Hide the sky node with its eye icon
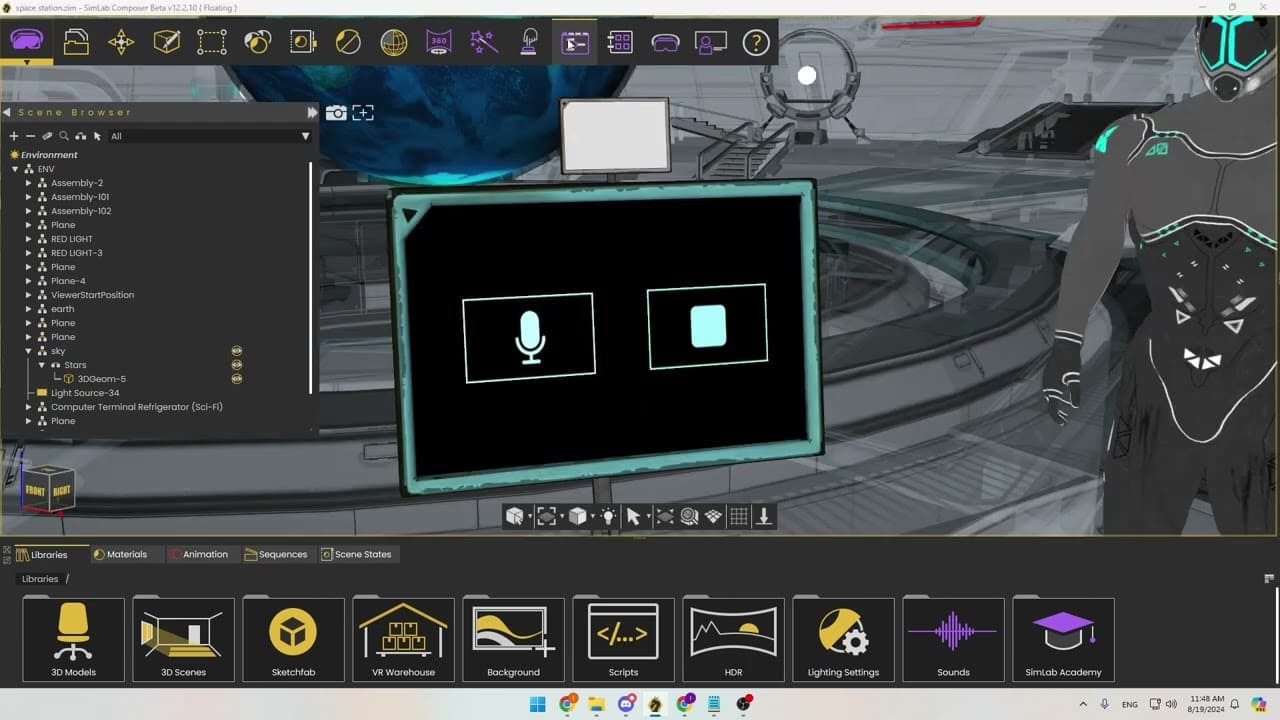 236,350
